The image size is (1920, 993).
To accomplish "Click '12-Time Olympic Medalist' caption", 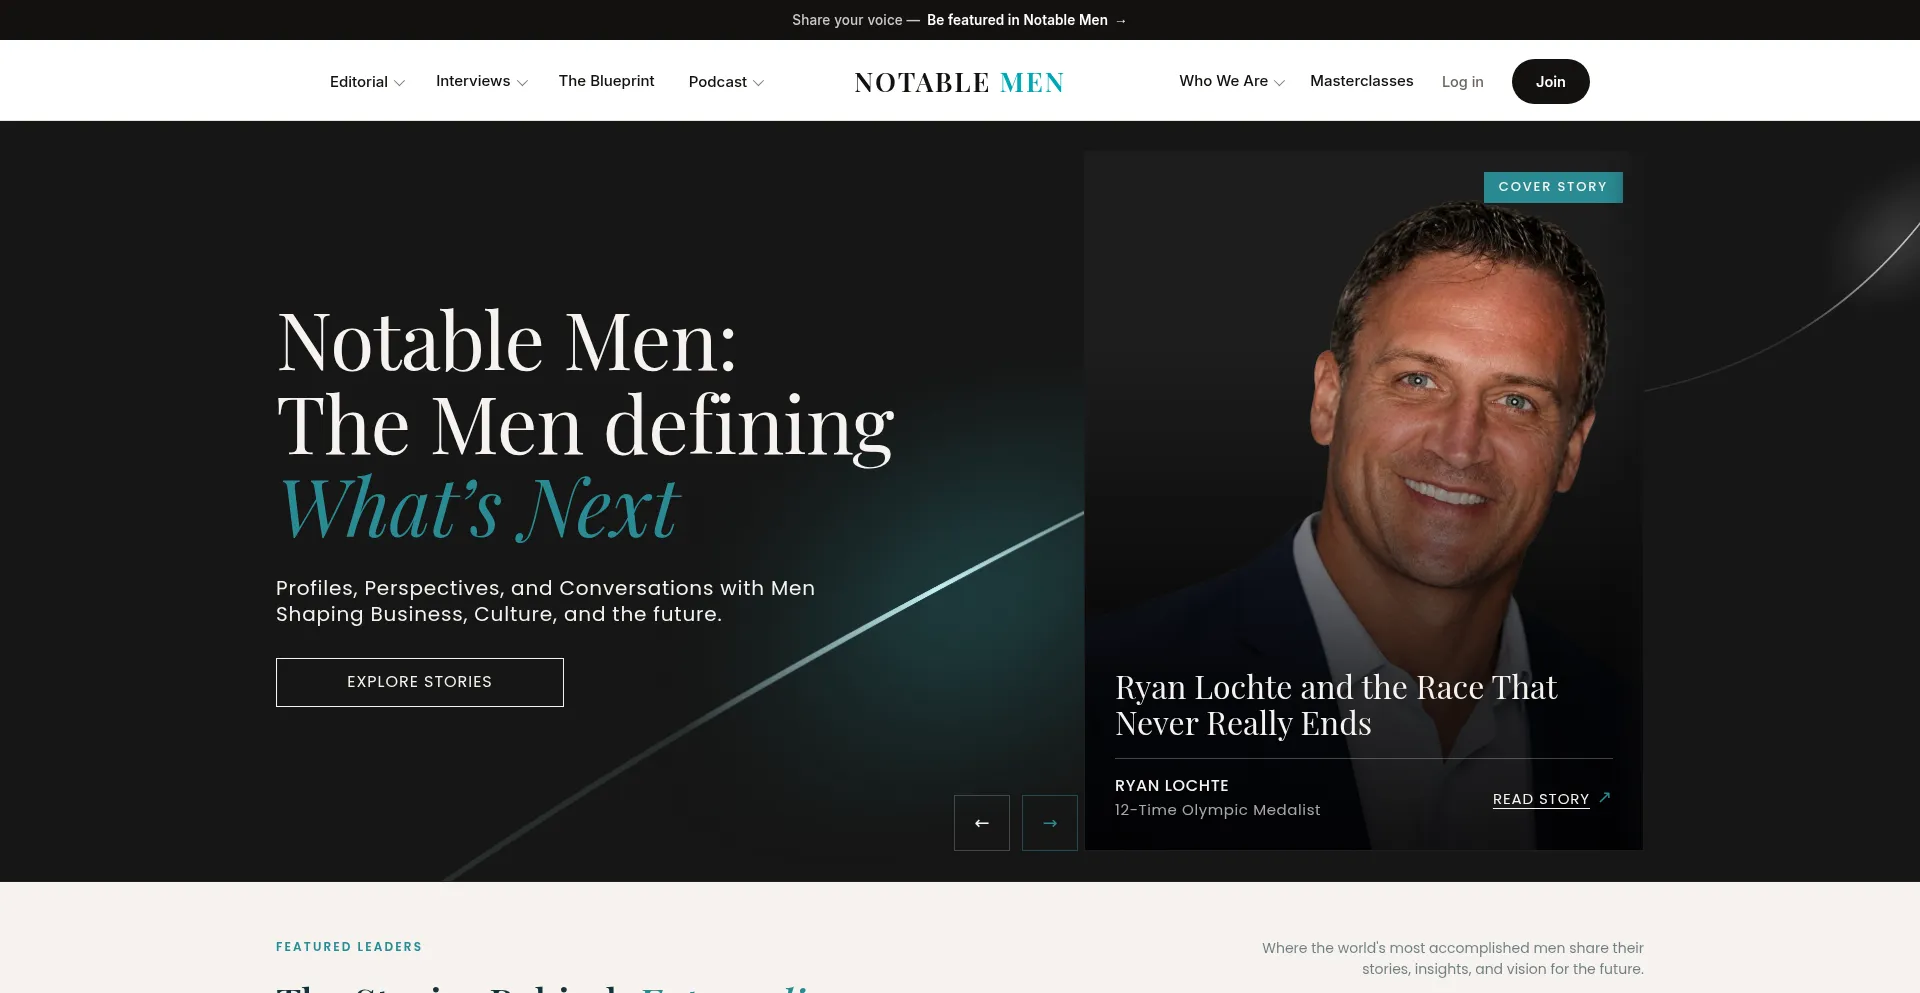I will [x=1217, y=810].
